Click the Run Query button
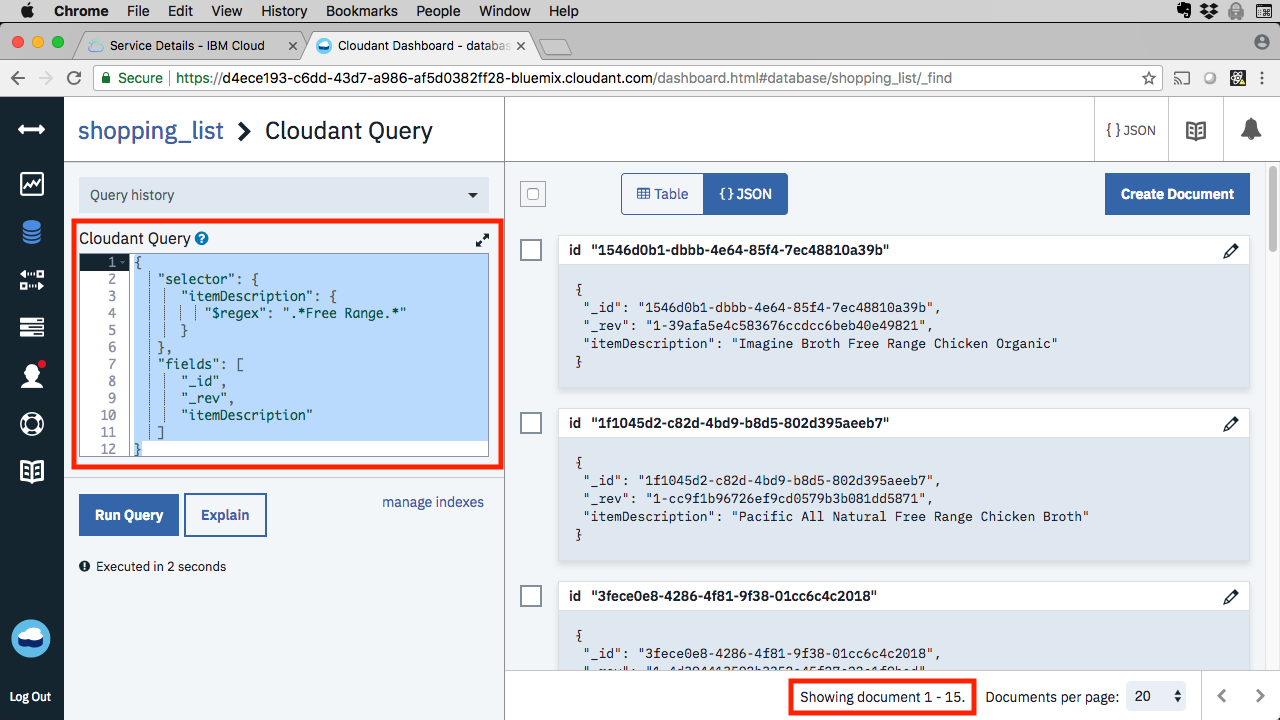This screenshot has width=1280, height=720. coord(129,515)
